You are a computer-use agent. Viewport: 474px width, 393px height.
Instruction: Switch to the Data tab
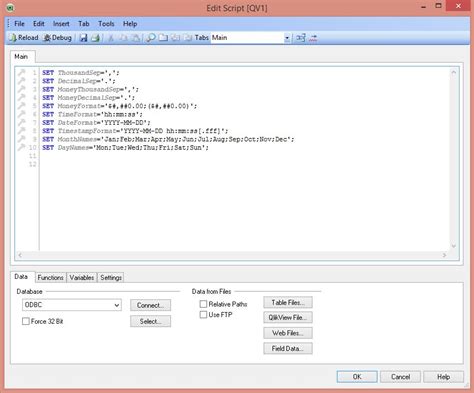pyautogui.click(x=21, y=277)
